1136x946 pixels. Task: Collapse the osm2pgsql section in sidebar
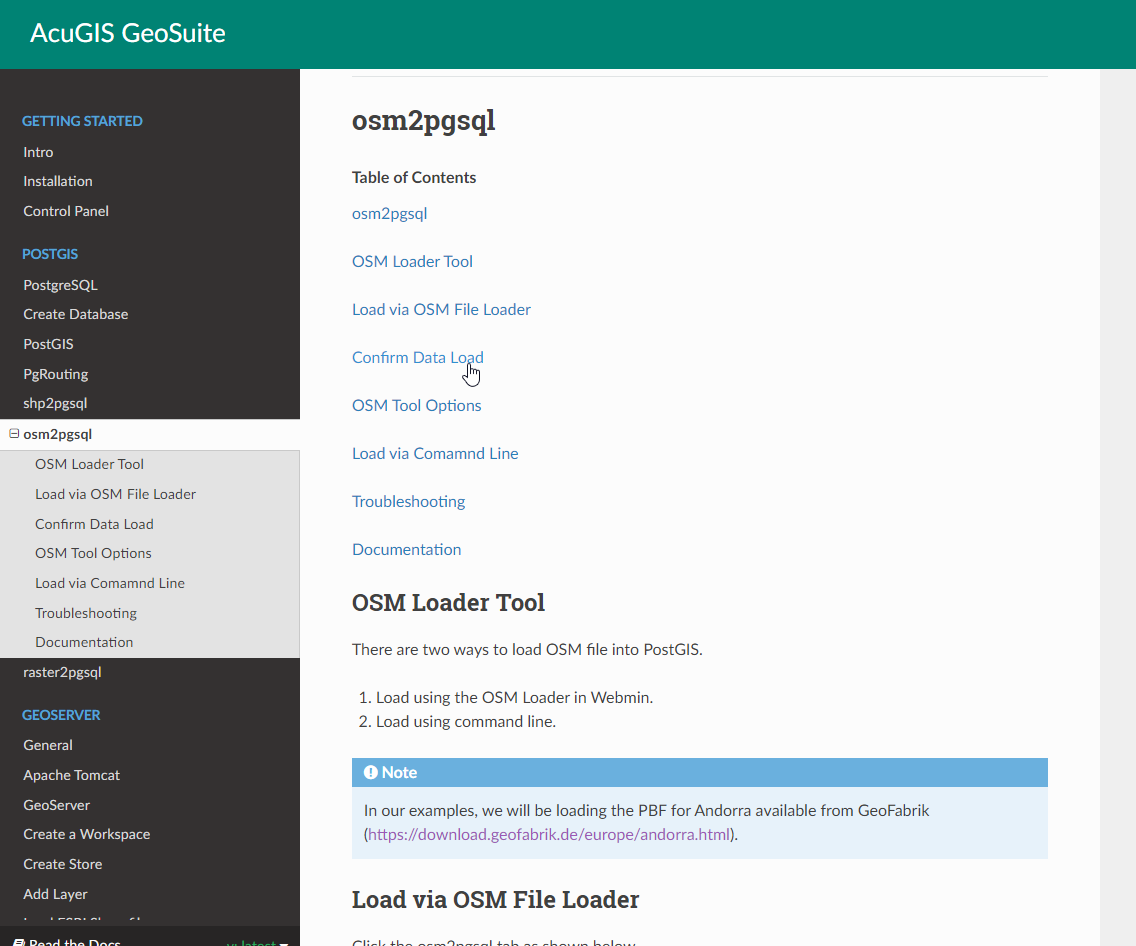[14, 434]
